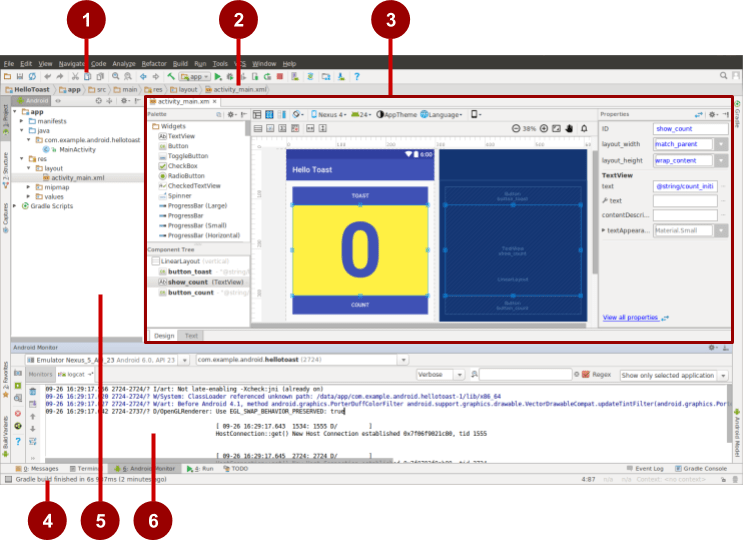Open the Build menu
Image resolution: width=745 pixels, height=540 pixels.
pos(180,64)
